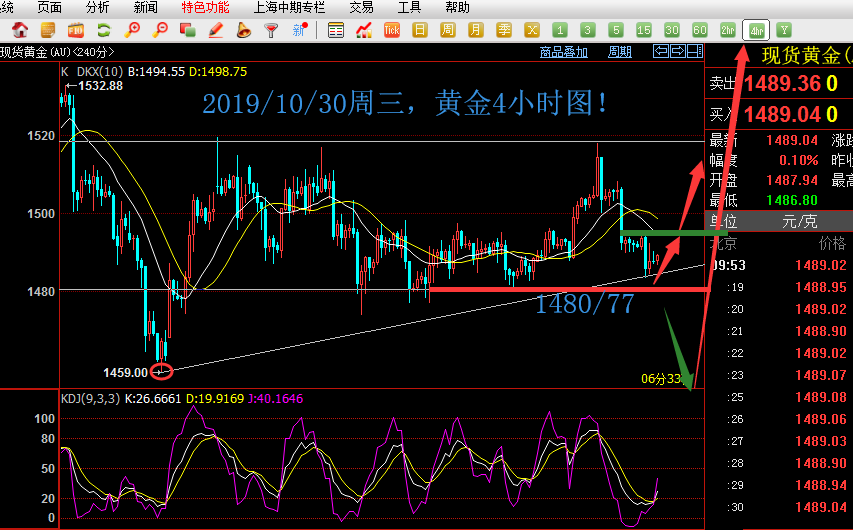Select the 2hr period
The height and width of the screenshot is (530, 853).
point(728,30)
